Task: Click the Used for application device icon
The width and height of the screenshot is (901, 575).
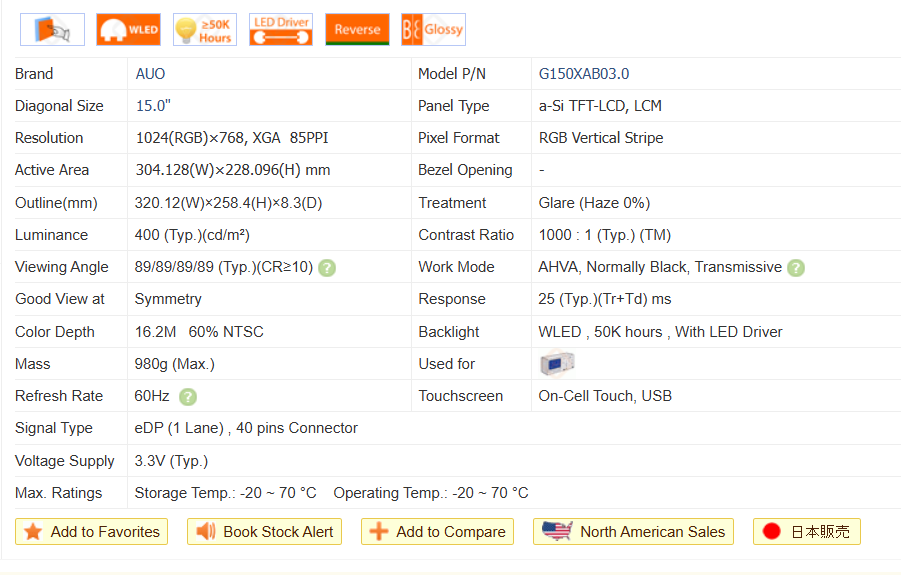Action: [557, 364]
